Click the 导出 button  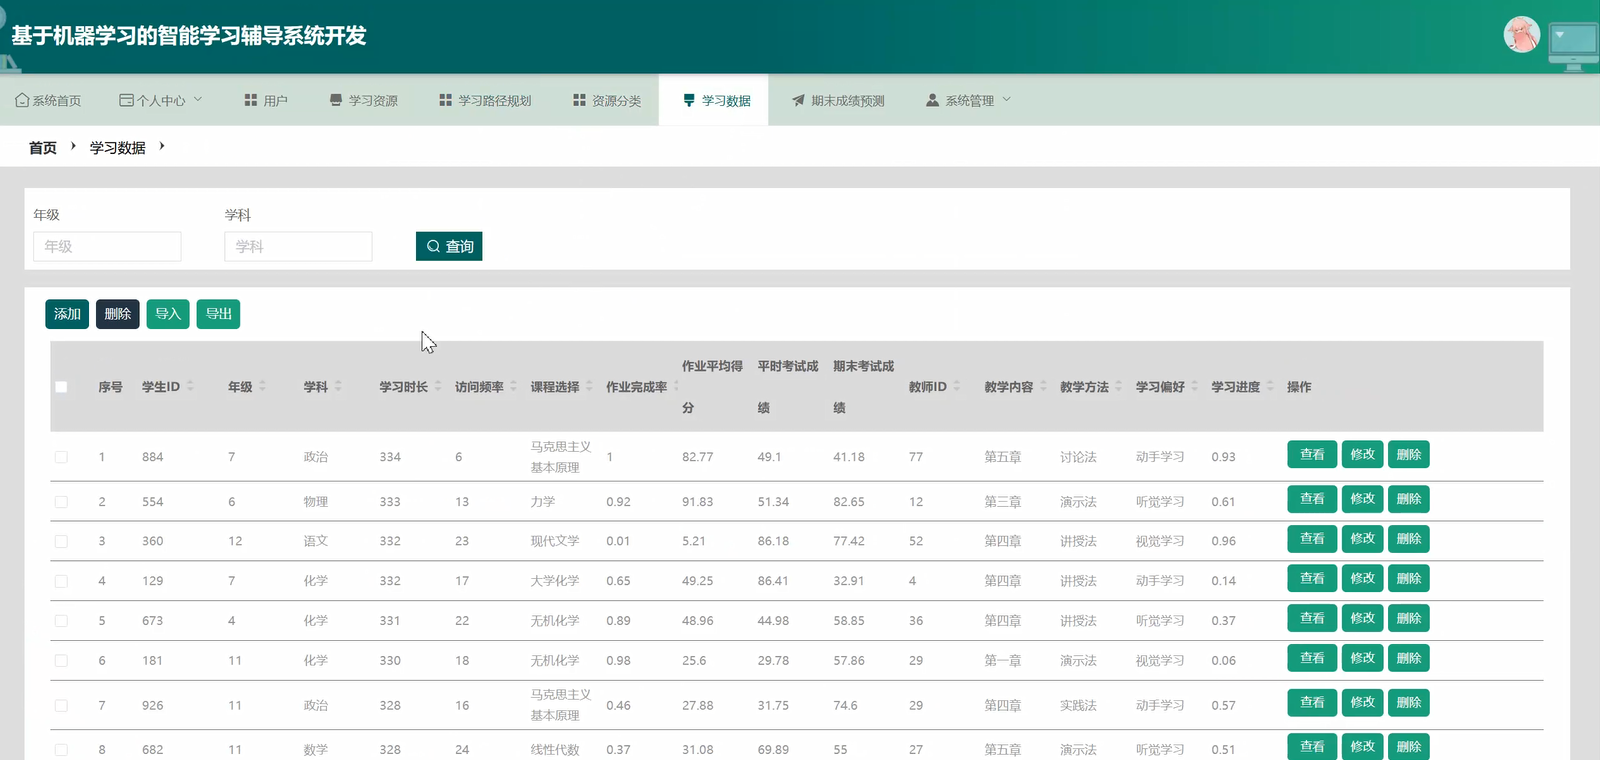218,314
